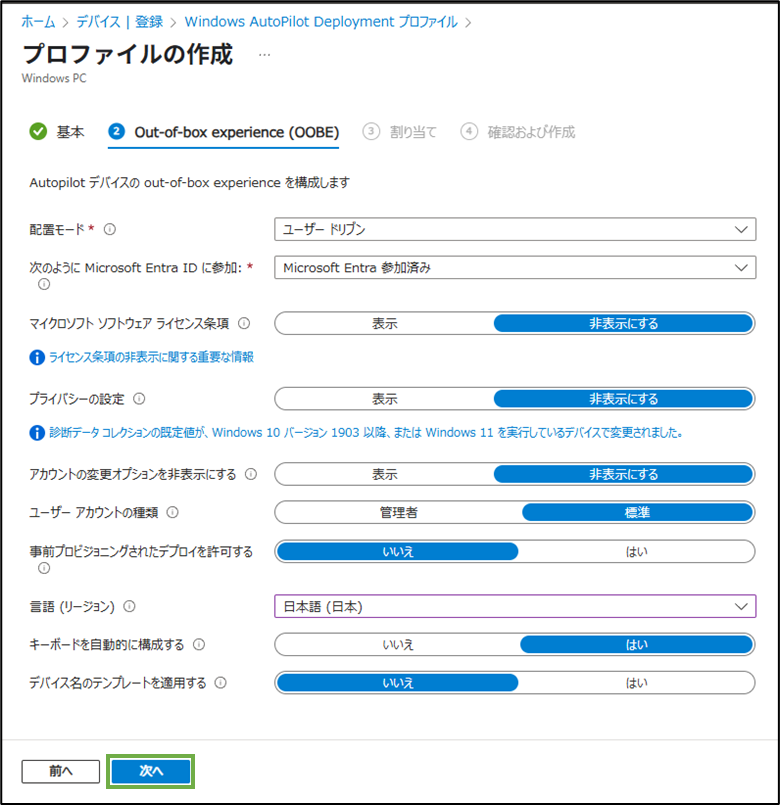Screen dimensions: 780x805
Task: Click info icon under Microsoft Entra ID に参加 label
Action: [x=44, y=284]
